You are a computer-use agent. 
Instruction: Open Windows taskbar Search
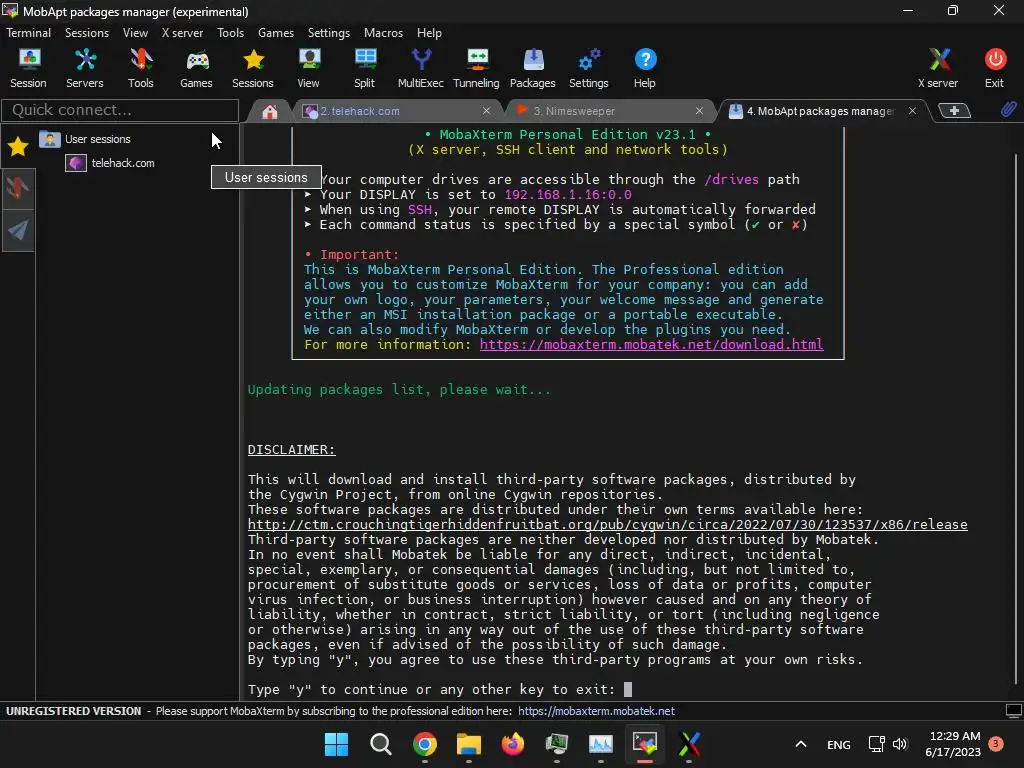click(x=381, y=744)
